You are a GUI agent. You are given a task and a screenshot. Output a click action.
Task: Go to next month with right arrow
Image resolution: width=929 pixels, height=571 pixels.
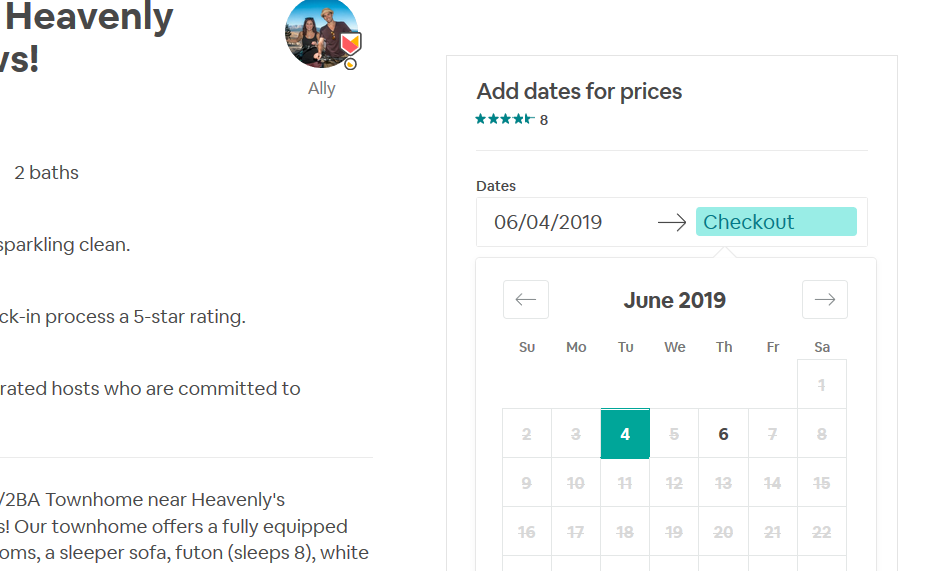[824, 300]
